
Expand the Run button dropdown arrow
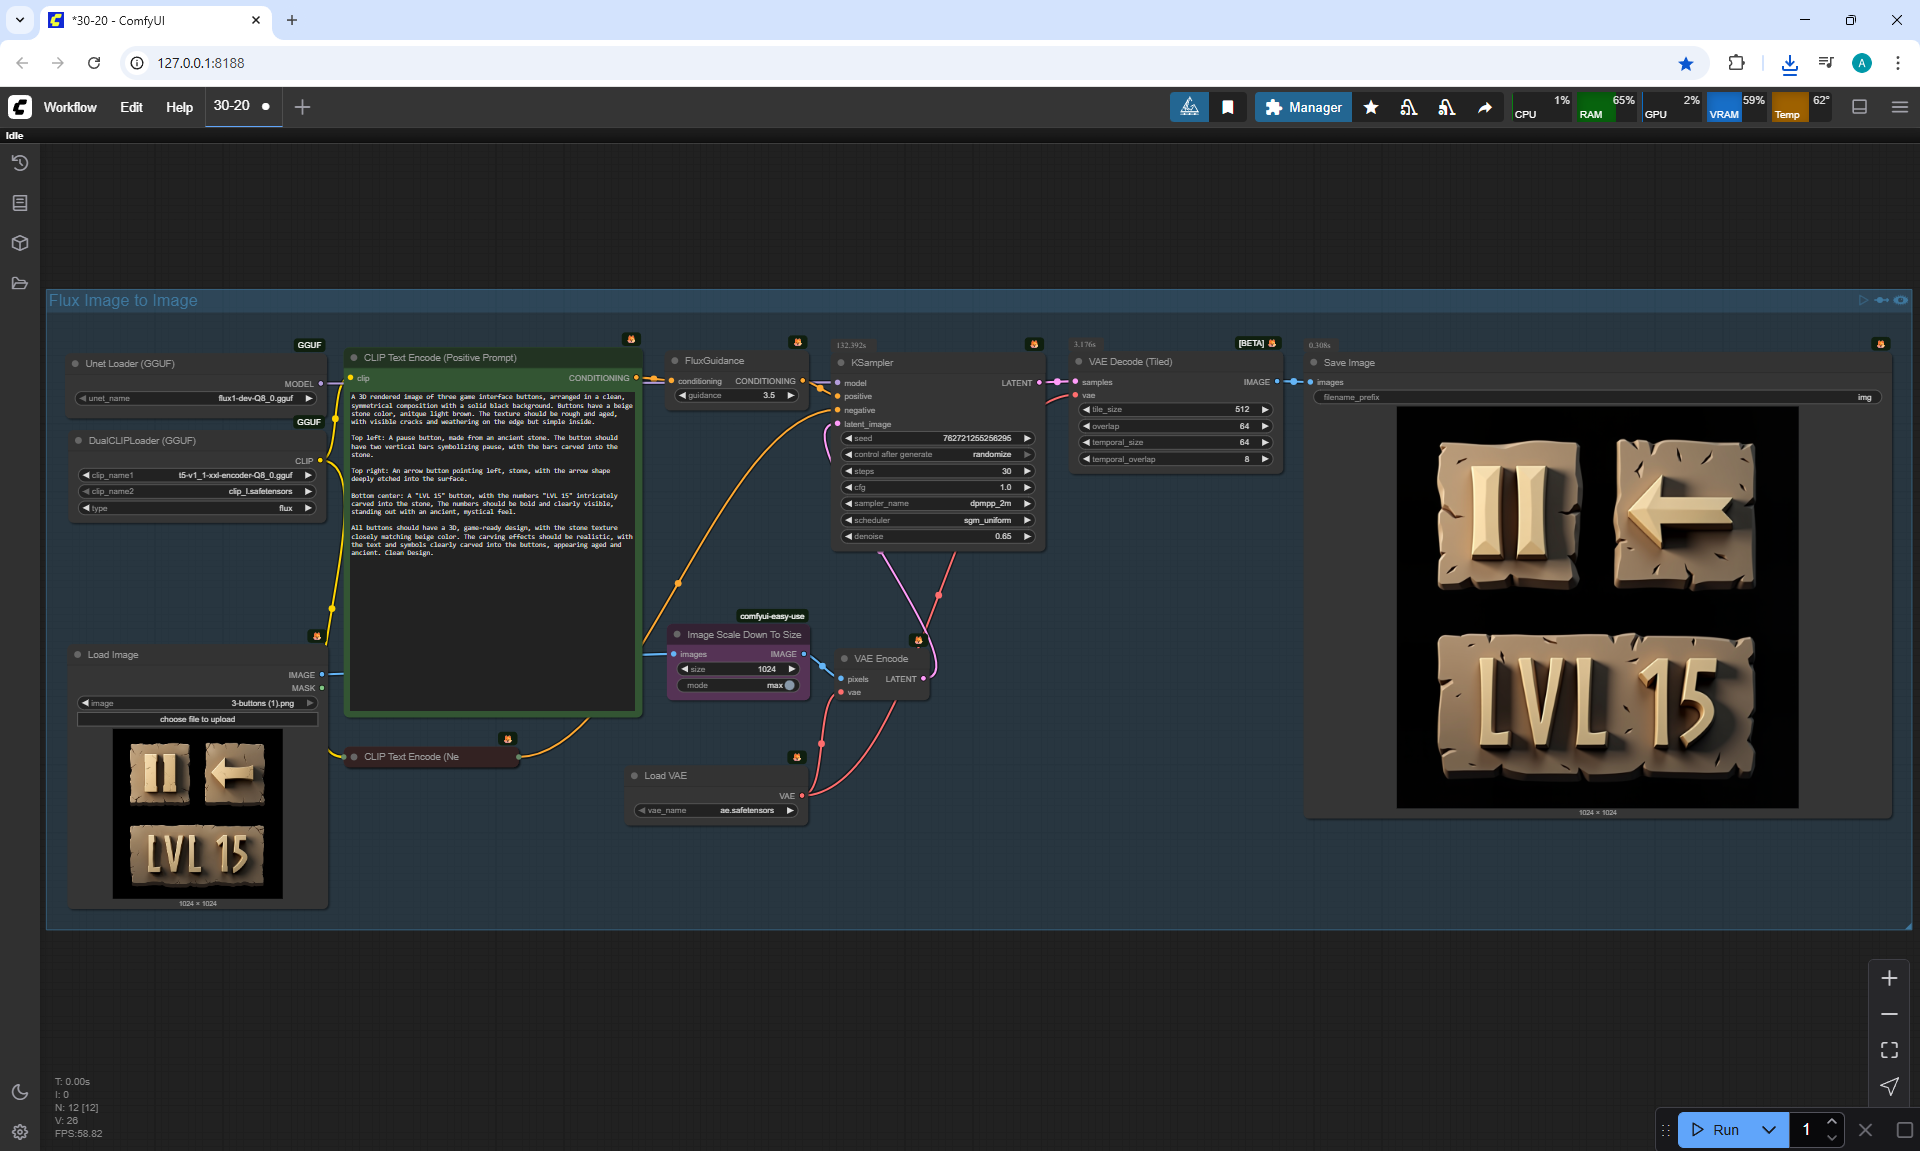(x=1769, y=1130)
